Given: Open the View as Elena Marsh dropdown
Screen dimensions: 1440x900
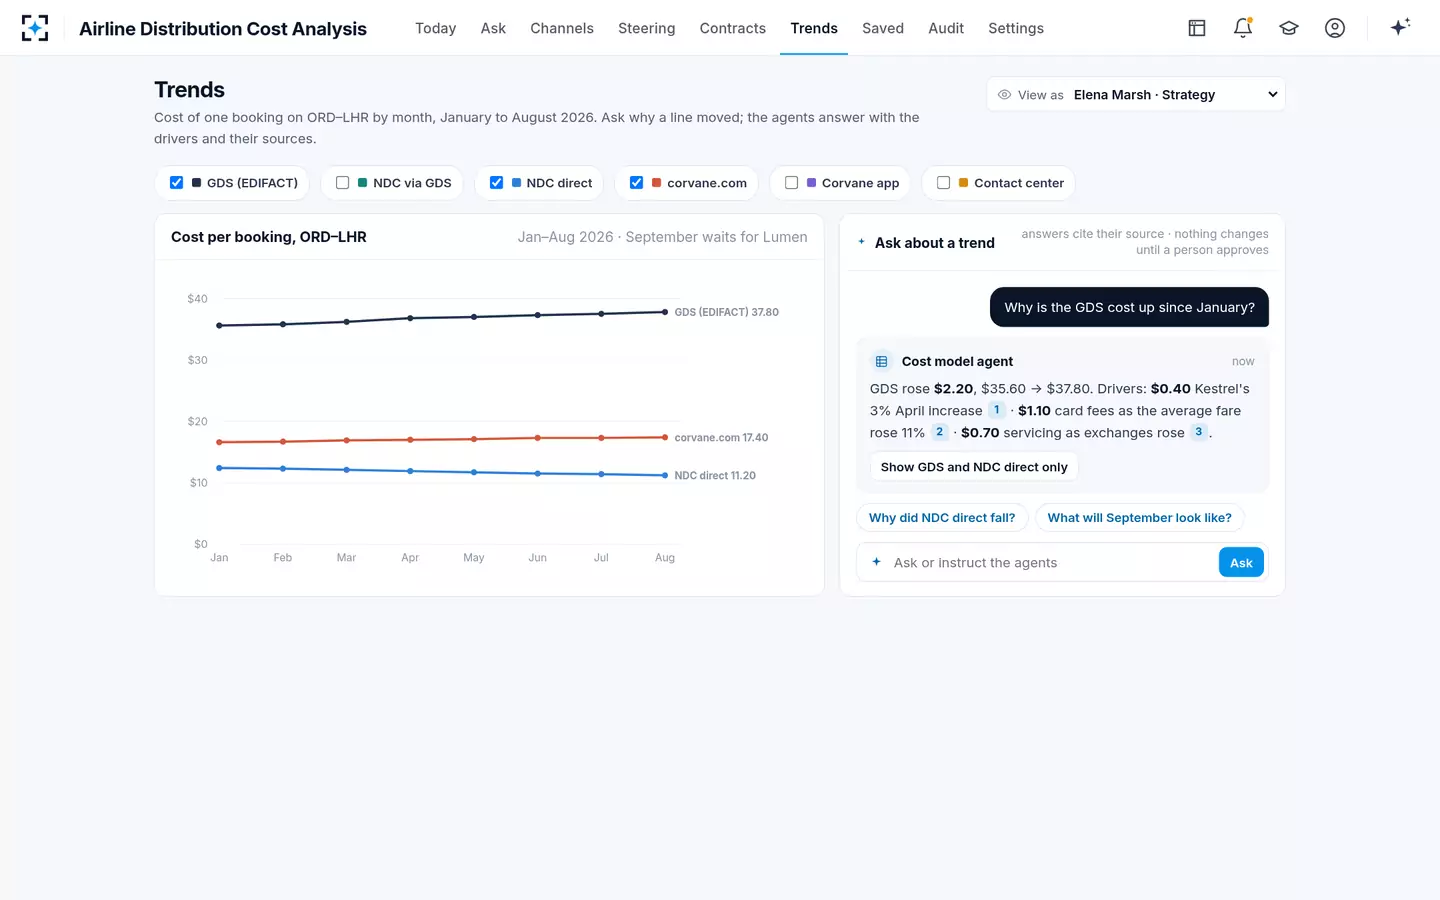Looking at the screenshot, I should [x=1136, y=95].
